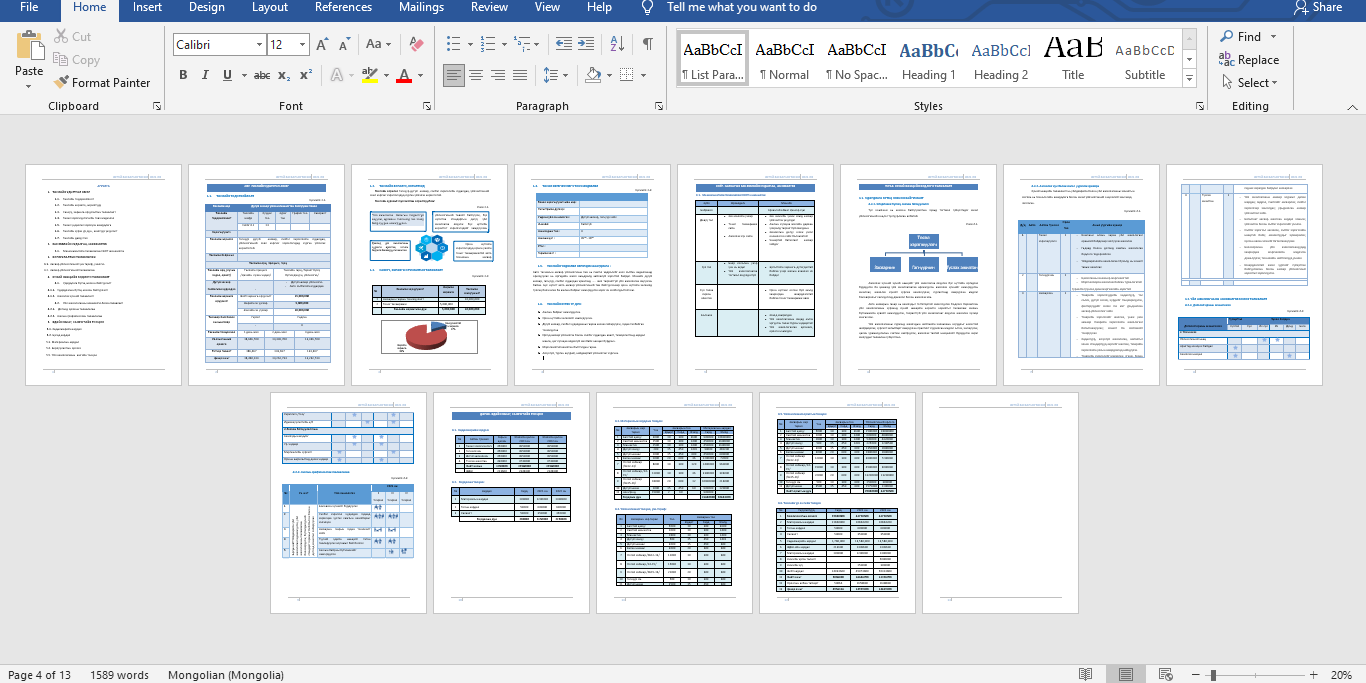Apply the Heading 1 style

(x=927, y=60)
